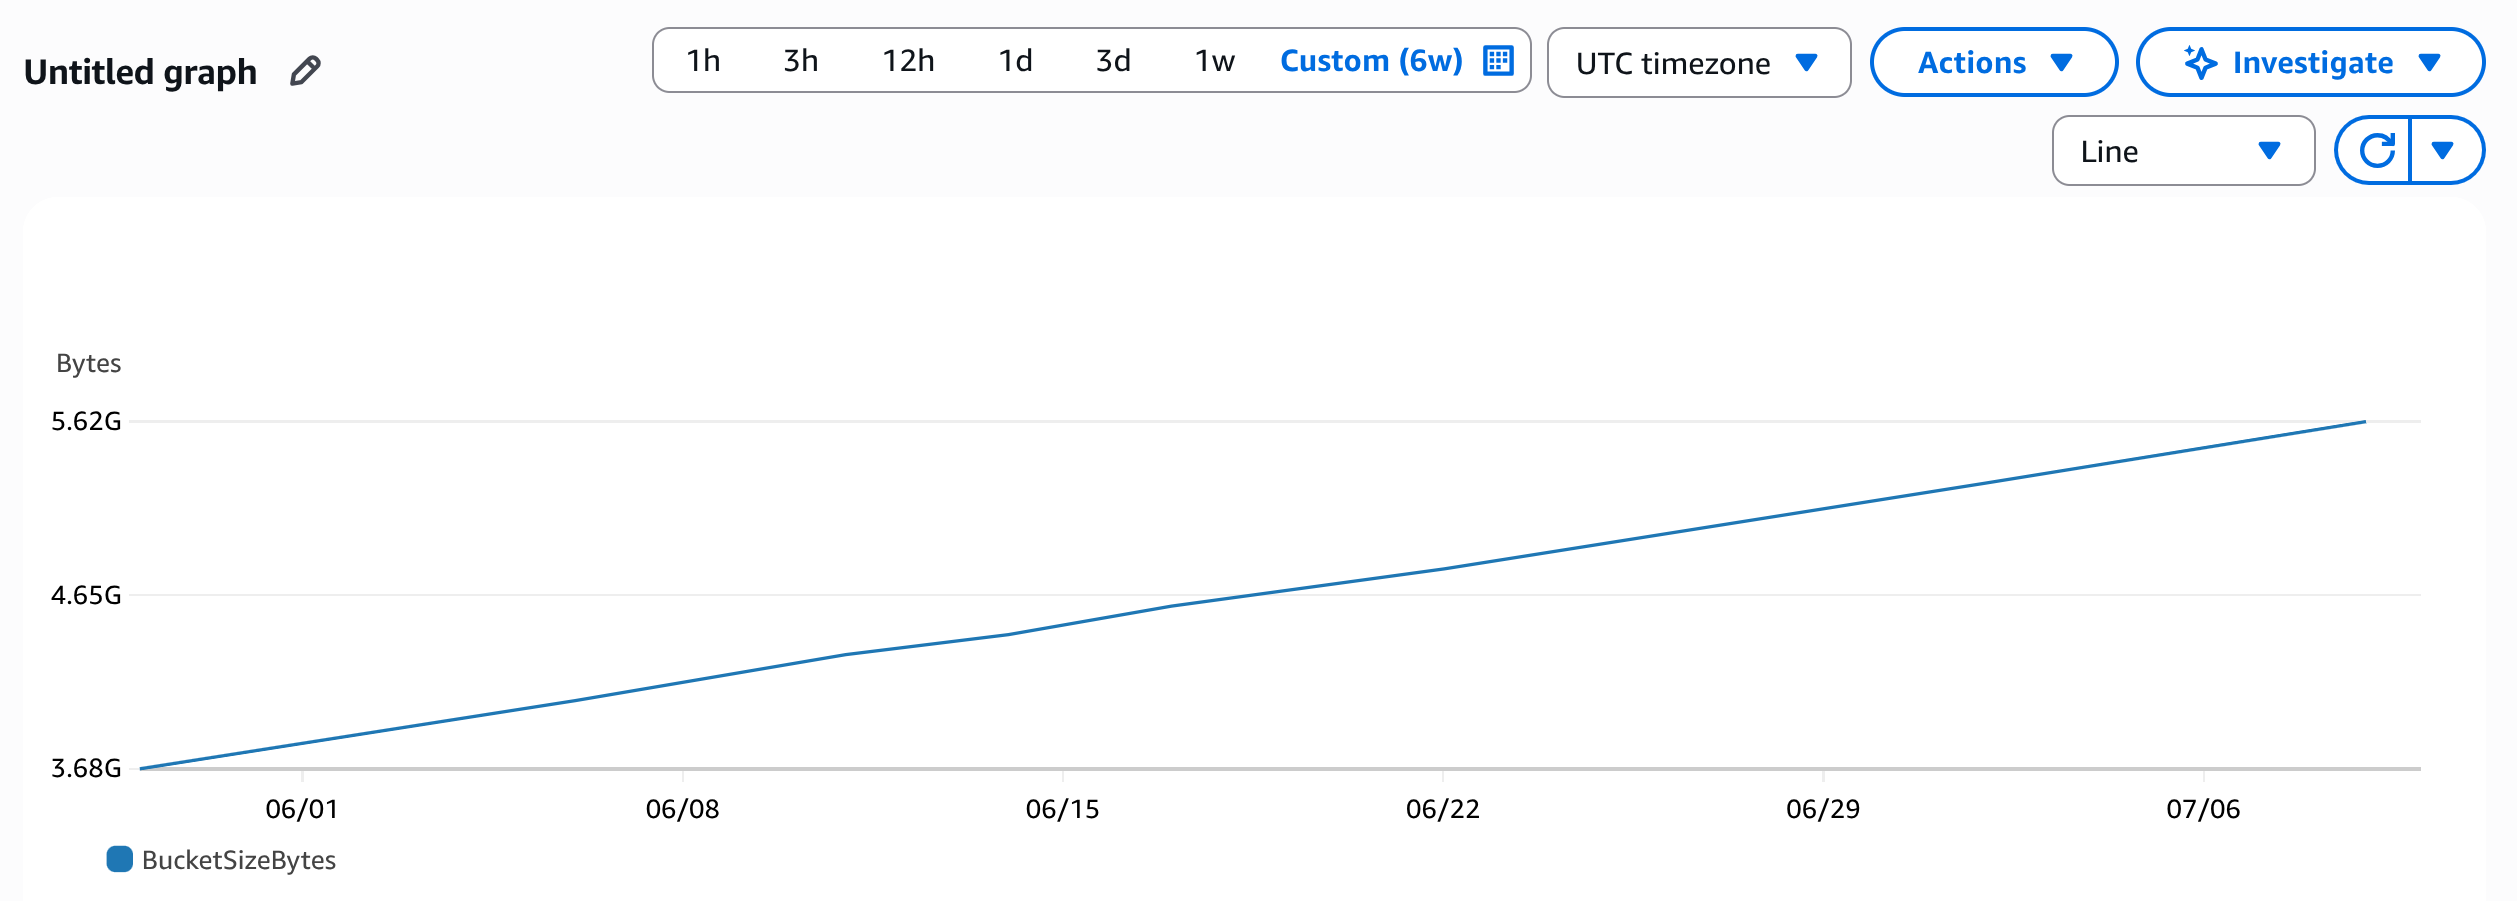Open the Investigate menu button
Image resolution: width=2517 pixels, height=901 pixels.
(2310, 63)
